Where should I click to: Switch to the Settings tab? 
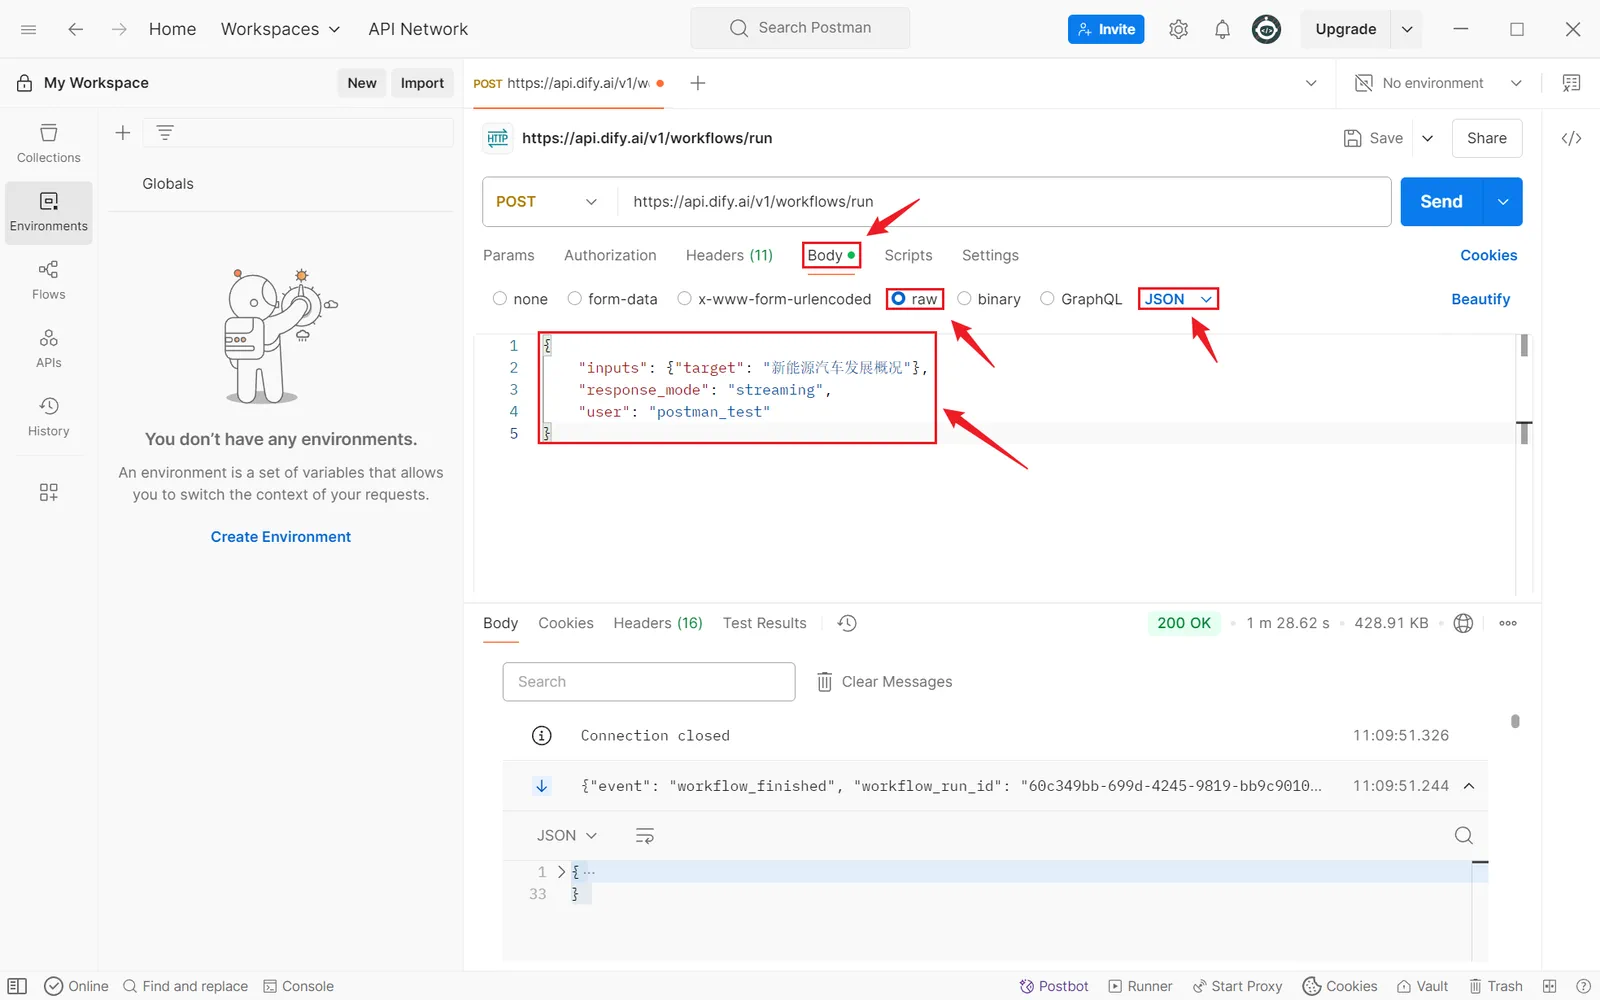990,255
